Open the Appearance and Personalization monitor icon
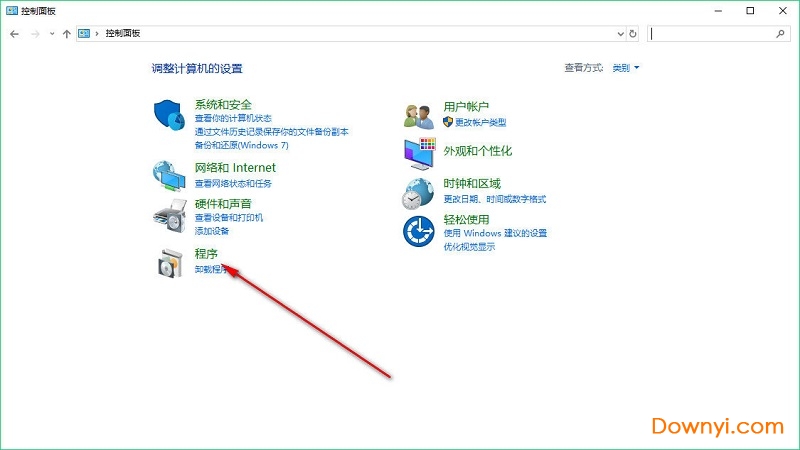800x450 pixels. (x=418, y=153)
